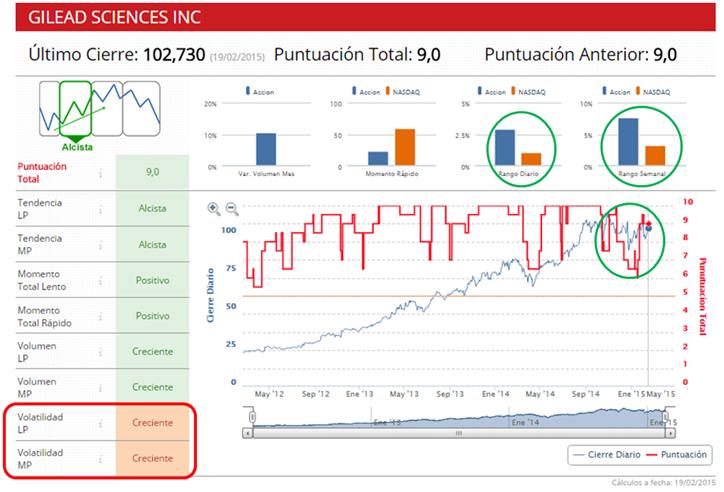Click the orange NASDAQ bar in Momento Rápido
The height and width of the screenshot is (492, 724).
[405, 147]
